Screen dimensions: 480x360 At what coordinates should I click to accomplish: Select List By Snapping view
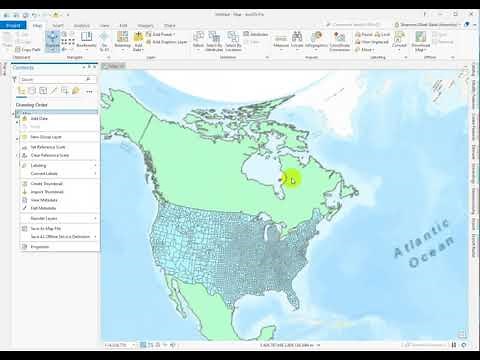tap(65, 91)
